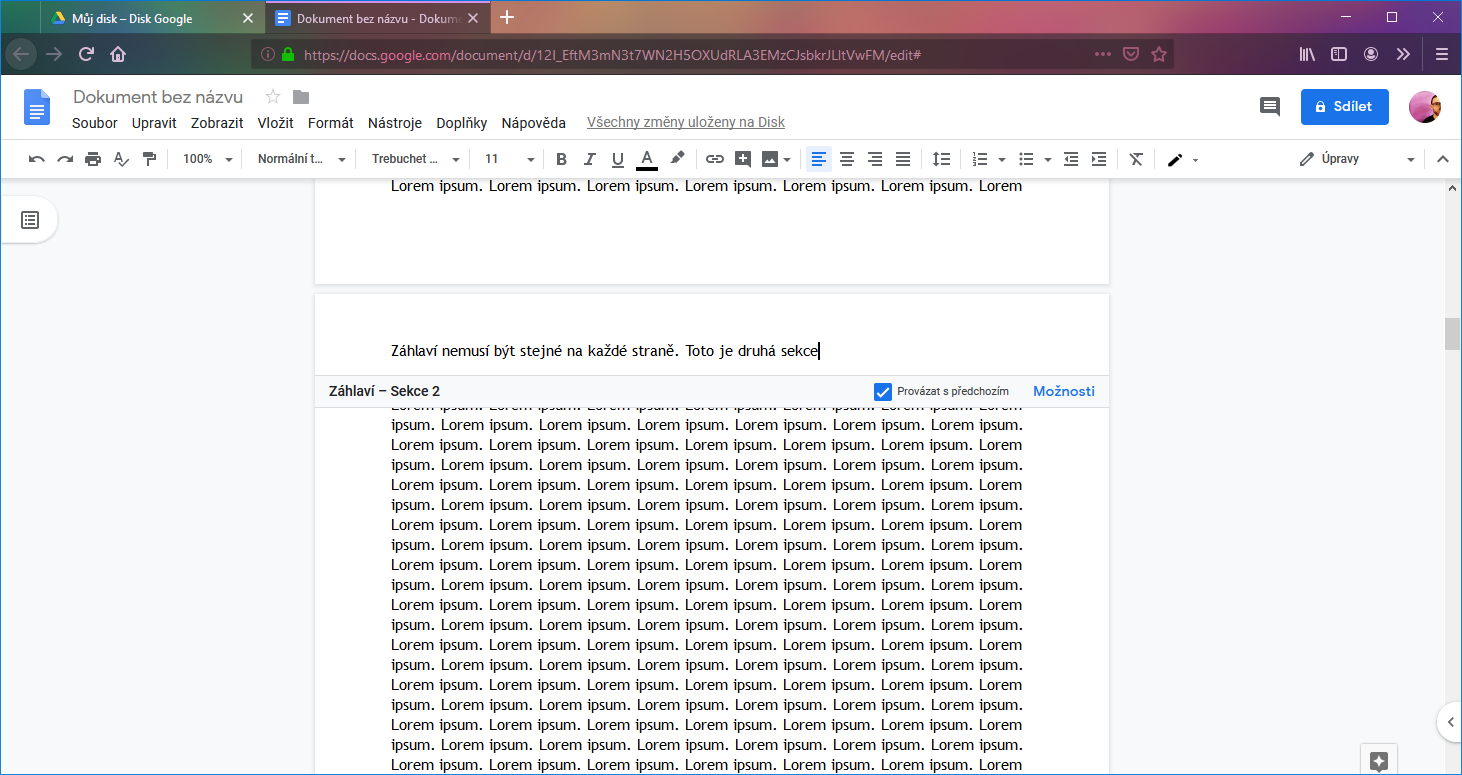
Task: Open insert image dropdown arrow
Action: [x=788, y=160]
